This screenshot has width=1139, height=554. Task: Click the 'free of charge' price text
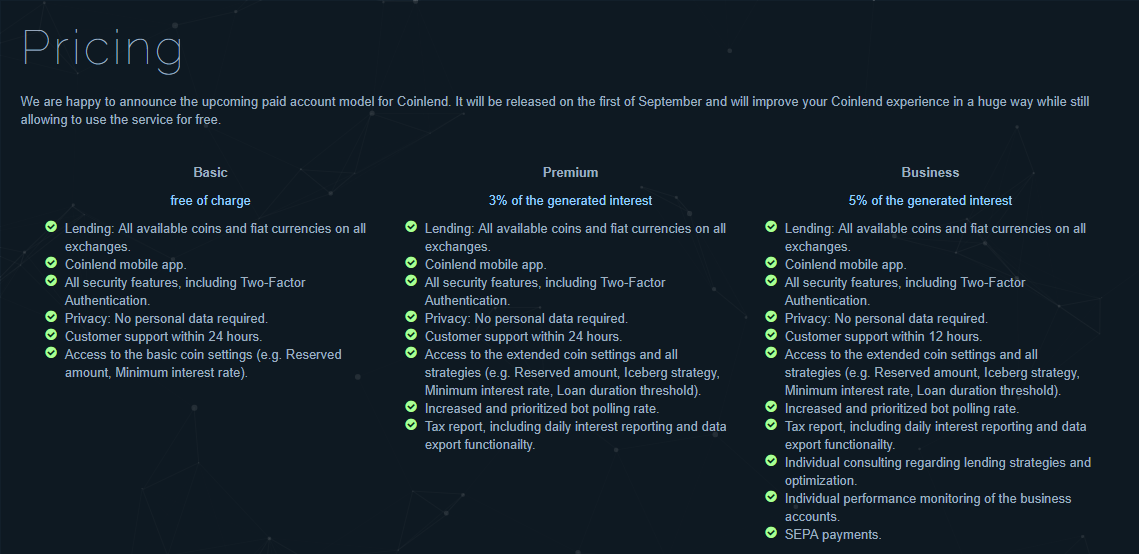[x=211, y=200]
